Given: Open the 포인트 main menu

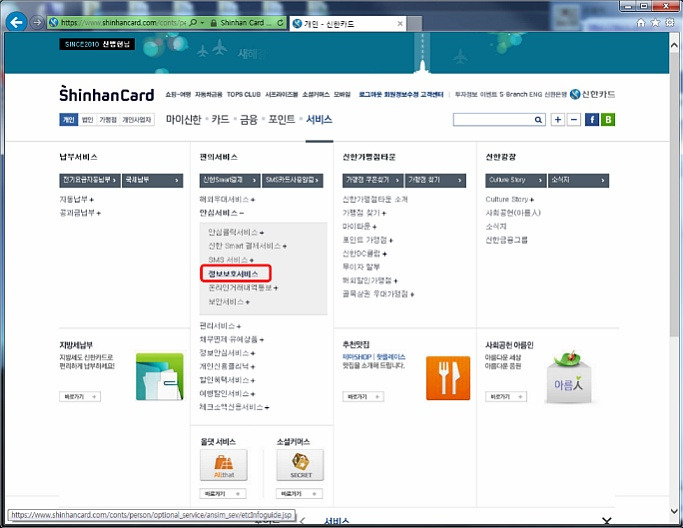Looking at the screenshot, I should pos(281,119).
